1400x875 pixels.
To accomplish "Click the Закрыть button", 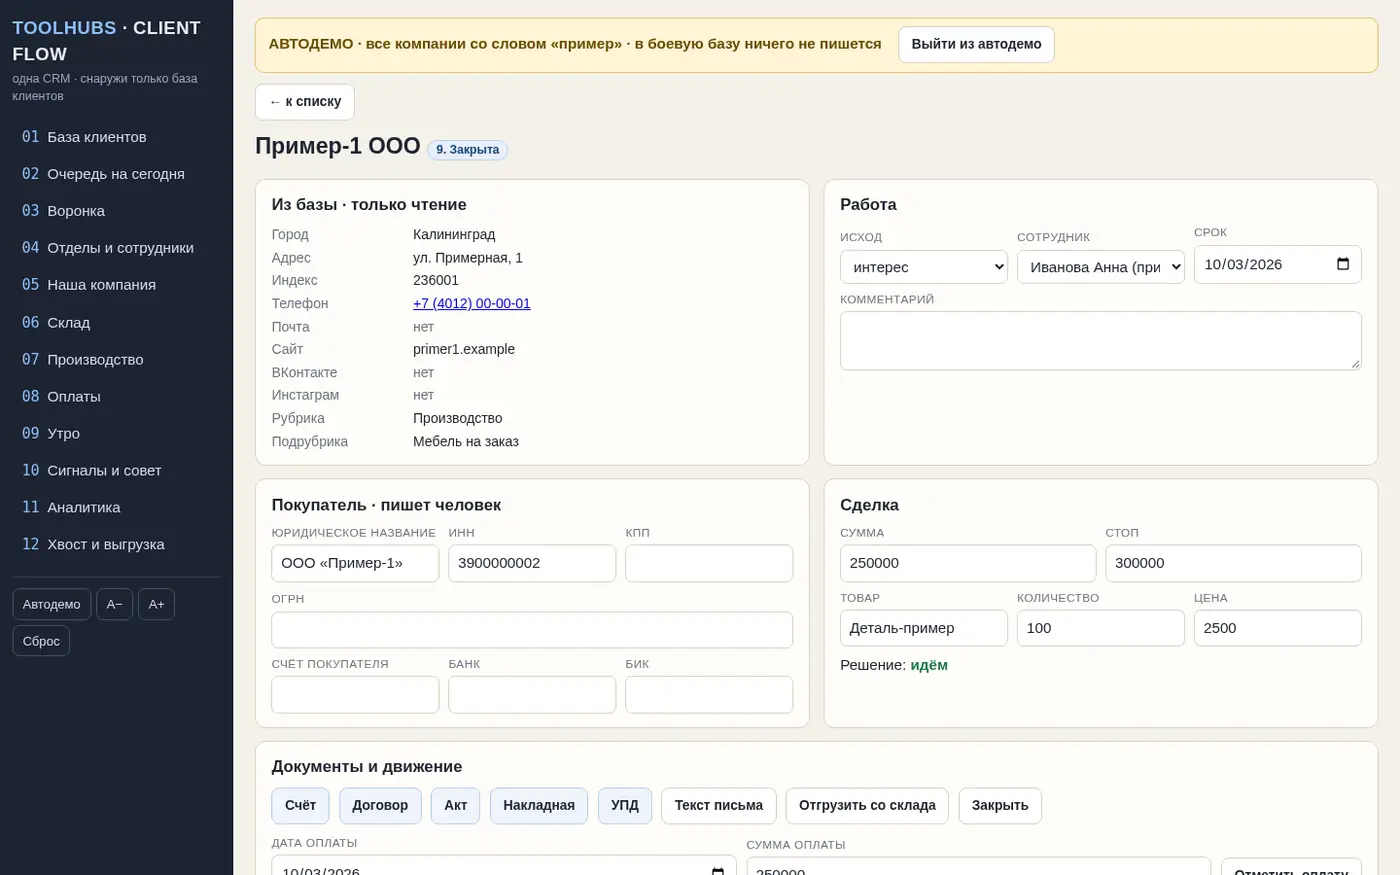I will [x=1000, y=806].
